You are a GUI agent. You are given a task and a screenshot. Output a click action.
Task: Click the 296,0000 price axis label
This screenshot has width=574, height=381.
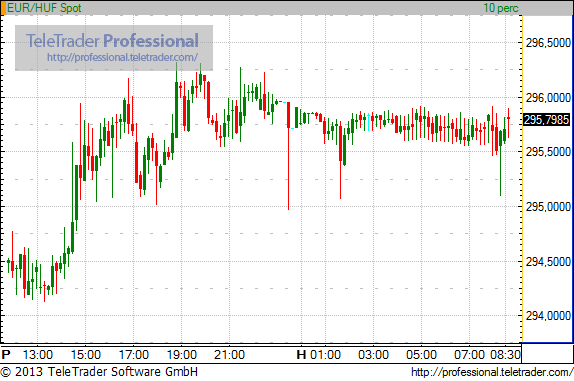pos(548,98)
